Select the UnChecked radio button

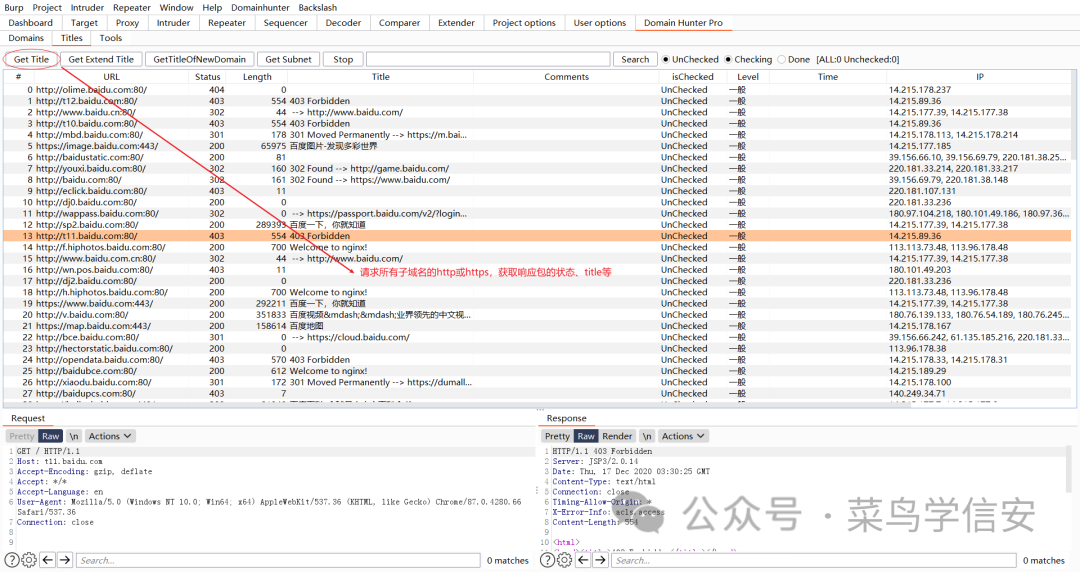point(665,60)
